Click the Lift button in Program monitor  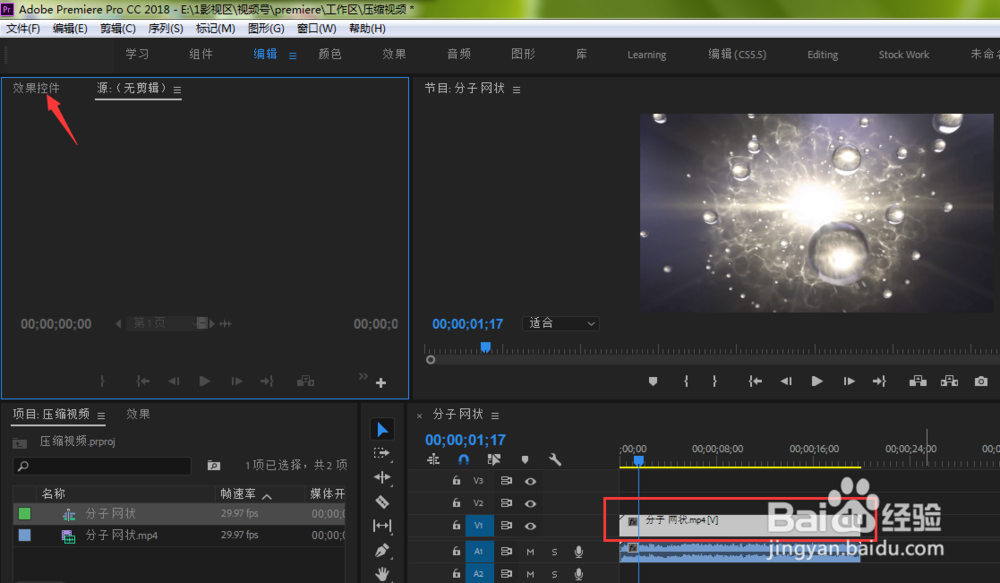tap(918, 381)
